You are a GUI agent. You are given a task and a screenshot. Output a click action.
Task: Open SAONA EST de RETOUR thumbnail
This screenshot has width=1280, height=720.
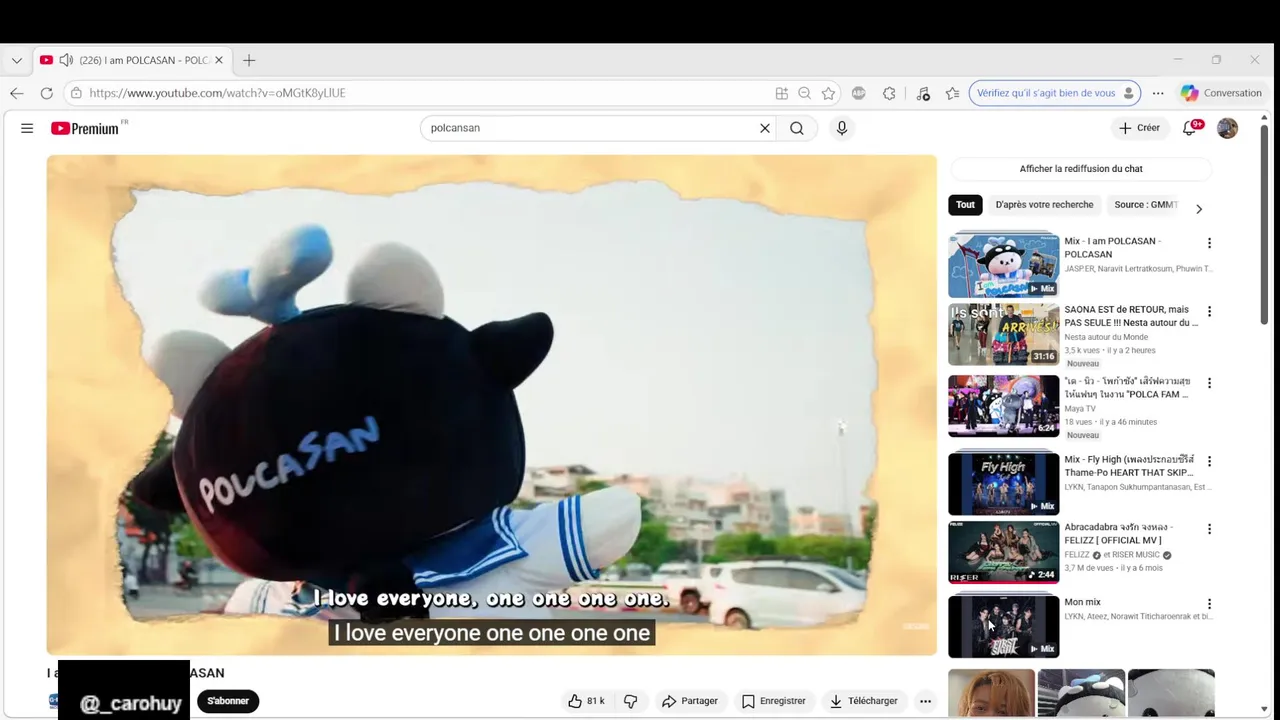(1003, 334)
